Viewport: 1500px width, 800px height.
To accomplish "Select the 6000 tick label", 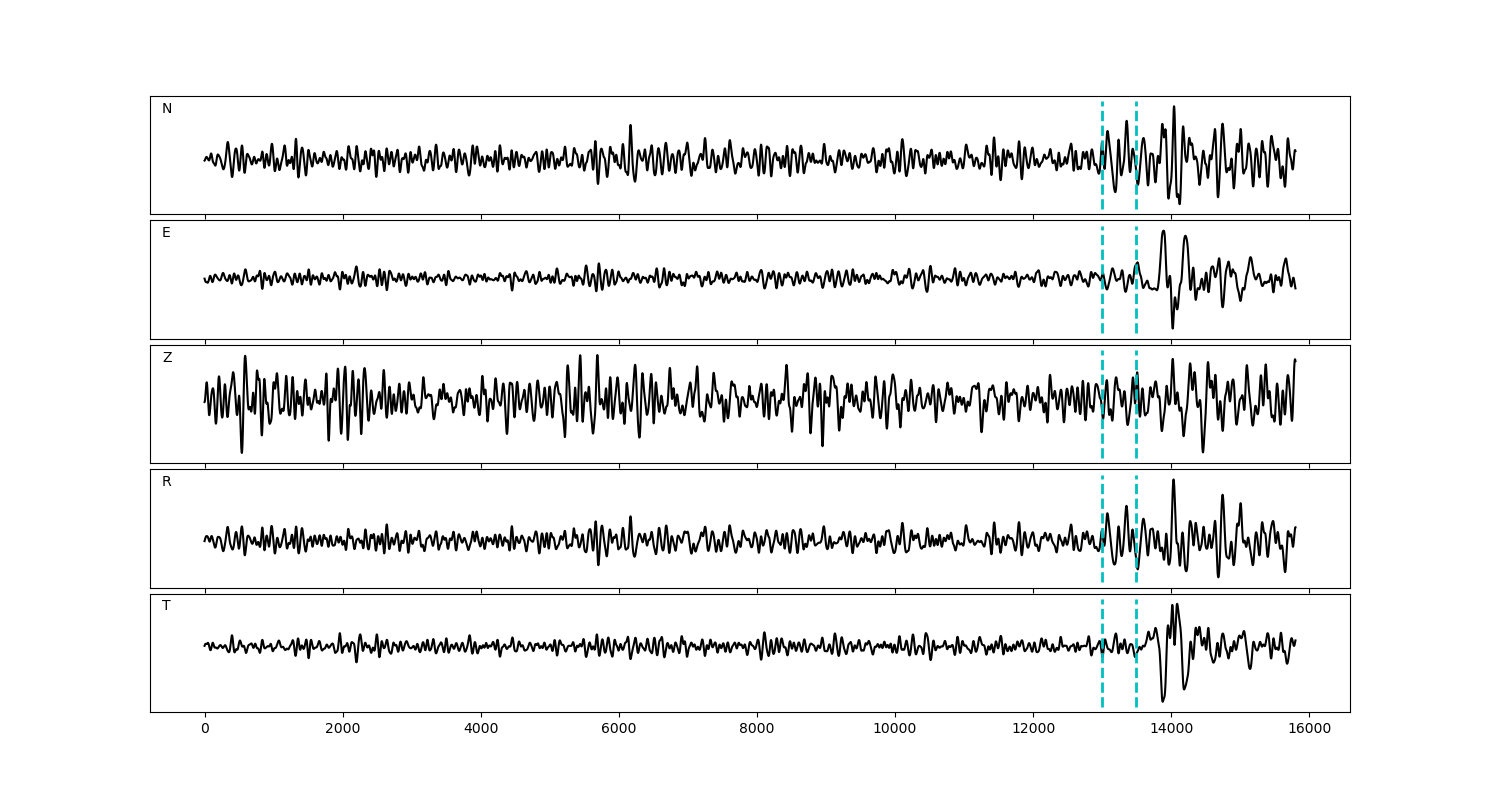I will (619, 730).
